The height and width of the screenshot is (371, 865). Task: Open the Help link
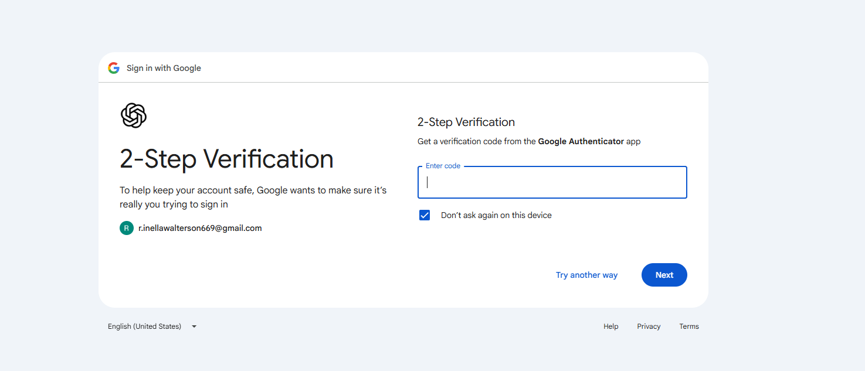(611, 326)
